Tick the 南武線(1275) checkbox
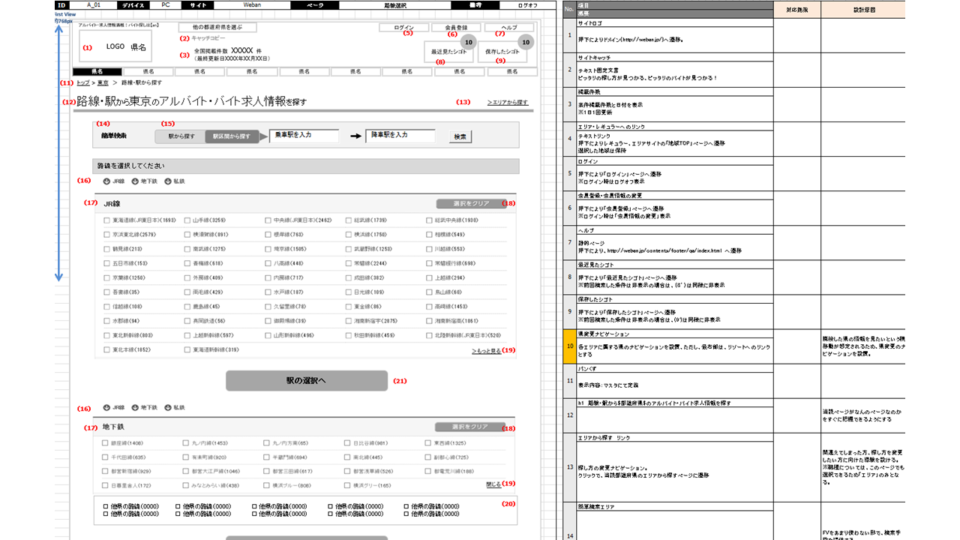 point(187,249)
